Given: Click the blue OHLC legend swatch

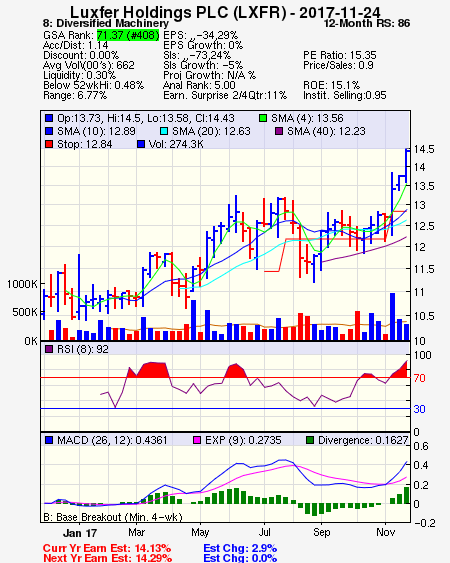Looking at the screenshot, I should click(x=49, y=118).
